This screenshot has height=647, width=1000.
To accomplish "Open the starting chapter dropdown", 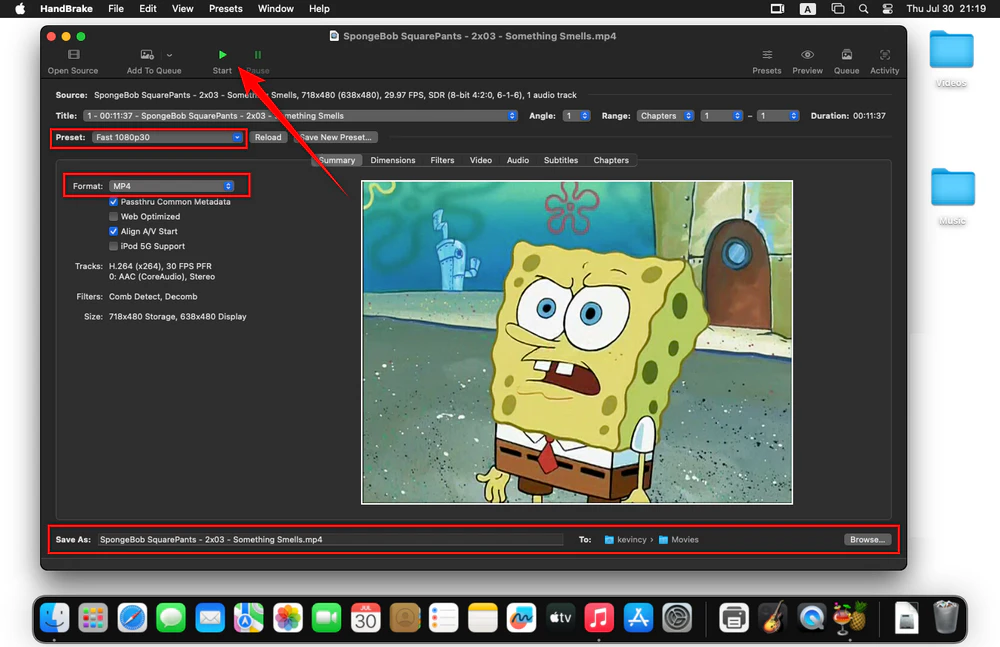I will click(721, 115).
